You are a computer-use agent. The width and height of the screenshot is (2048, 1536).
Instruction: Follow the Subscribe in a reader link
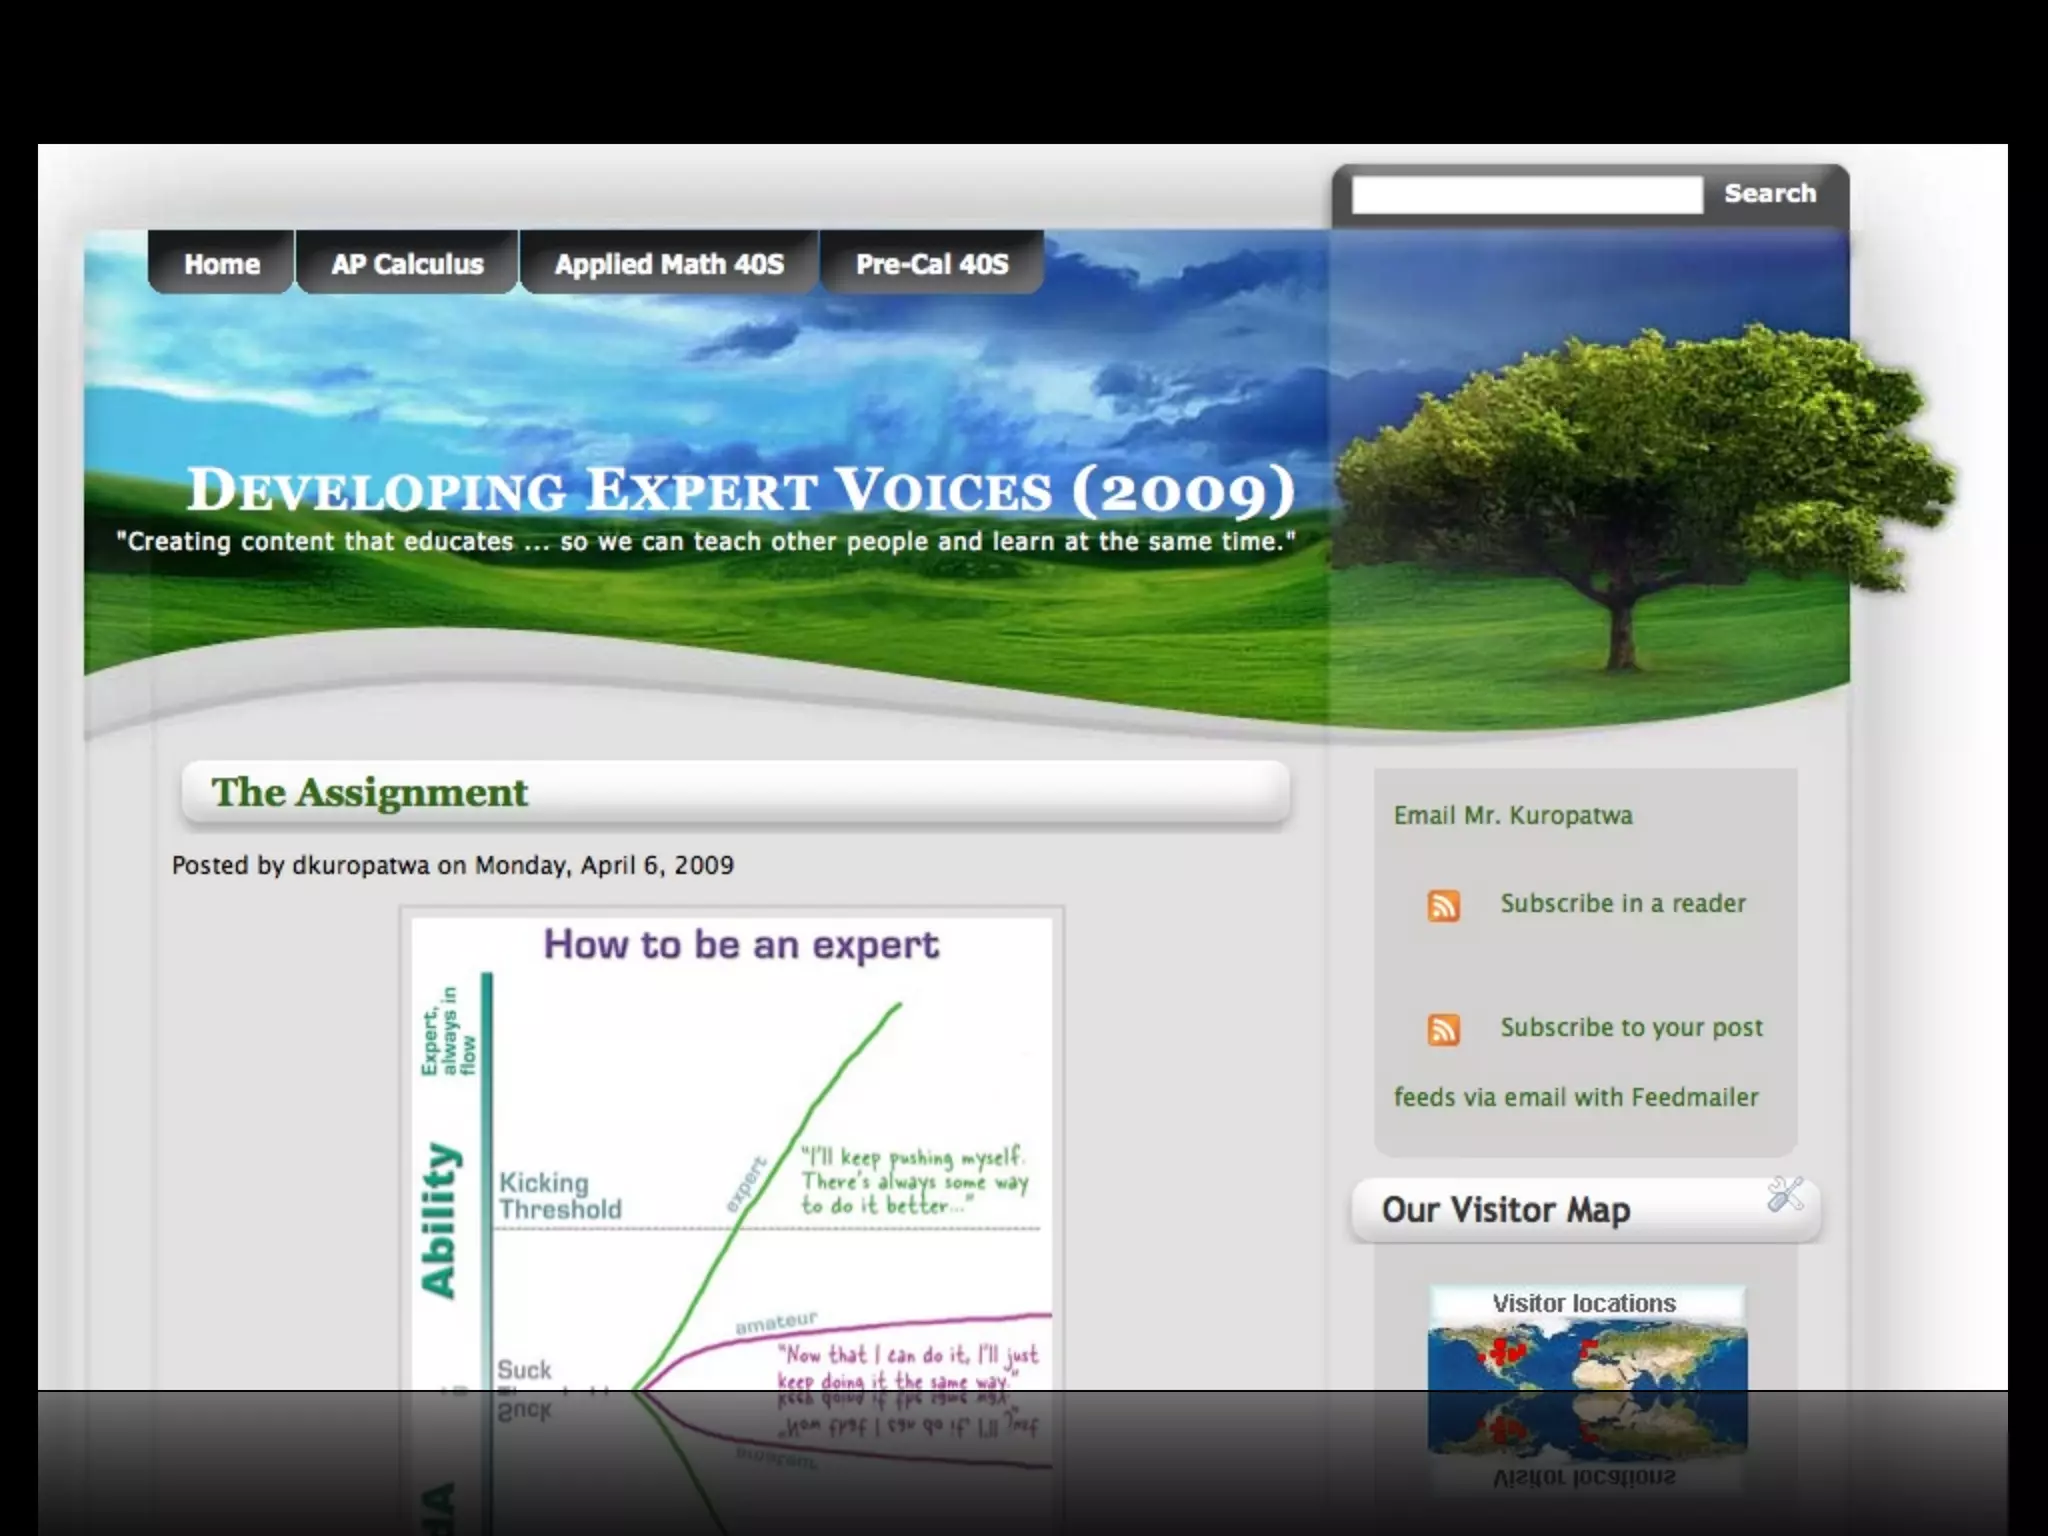click(x=1622, y=904)
